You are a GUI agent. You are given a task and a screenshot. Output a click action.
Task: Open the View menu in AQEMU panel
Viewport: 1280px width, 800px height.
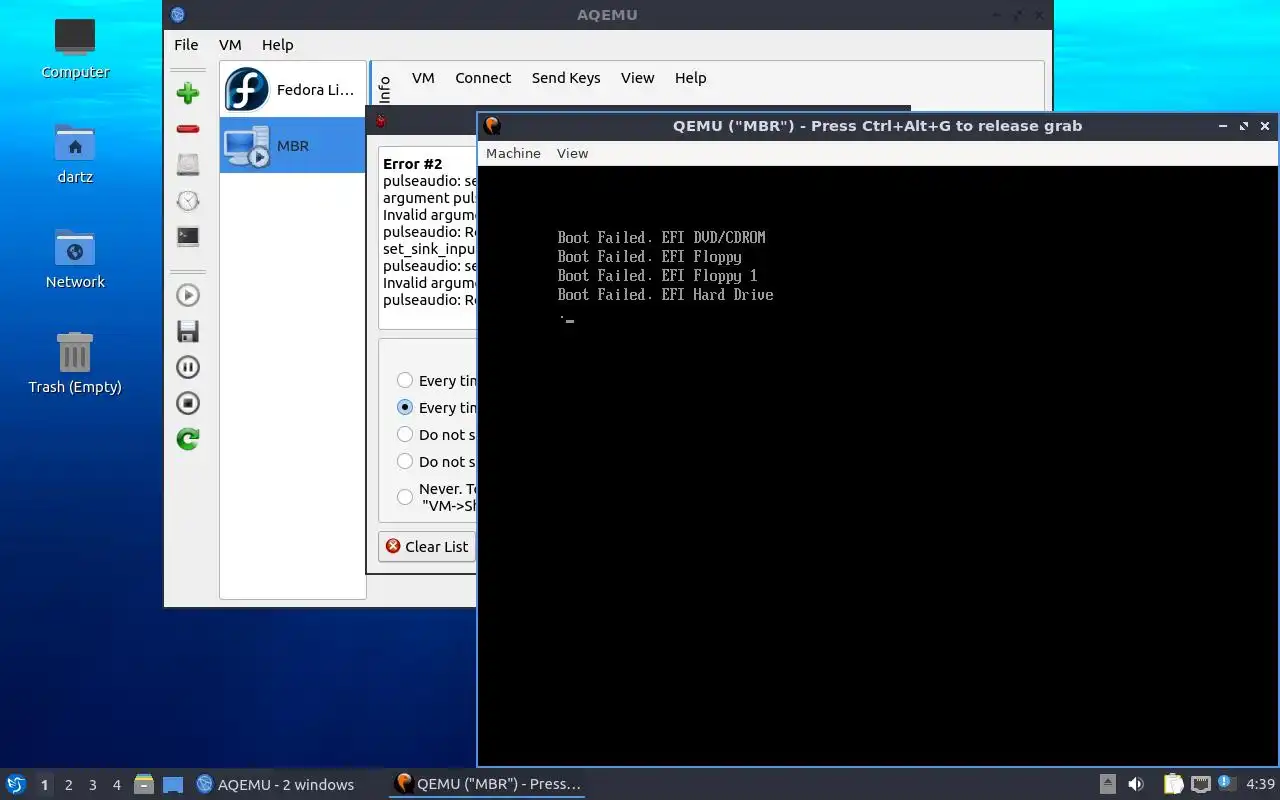(x=637, y=78)
